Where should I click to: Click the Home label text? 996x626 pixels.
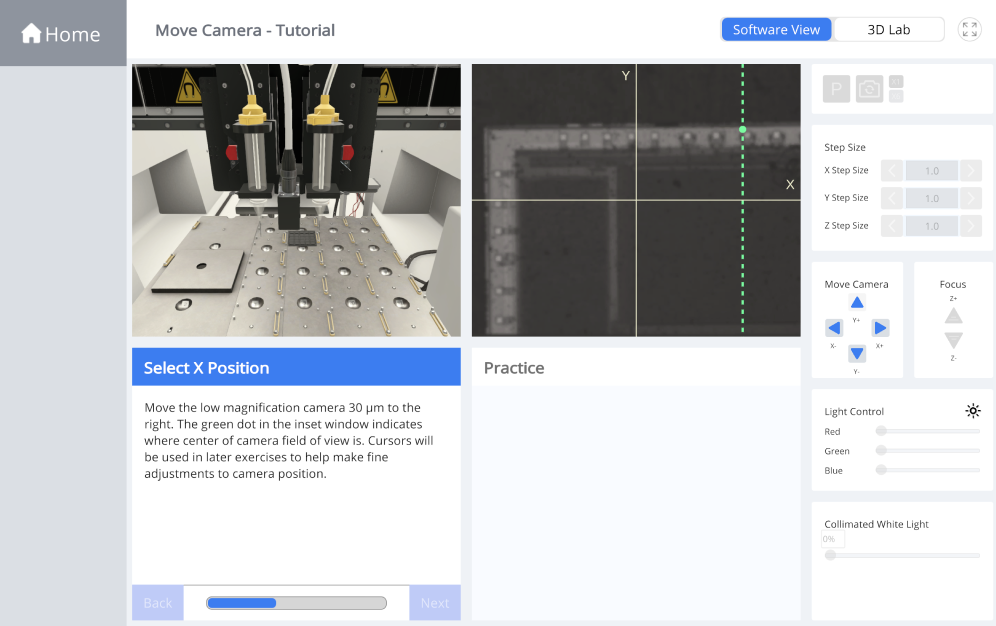(x=72, y=34)
